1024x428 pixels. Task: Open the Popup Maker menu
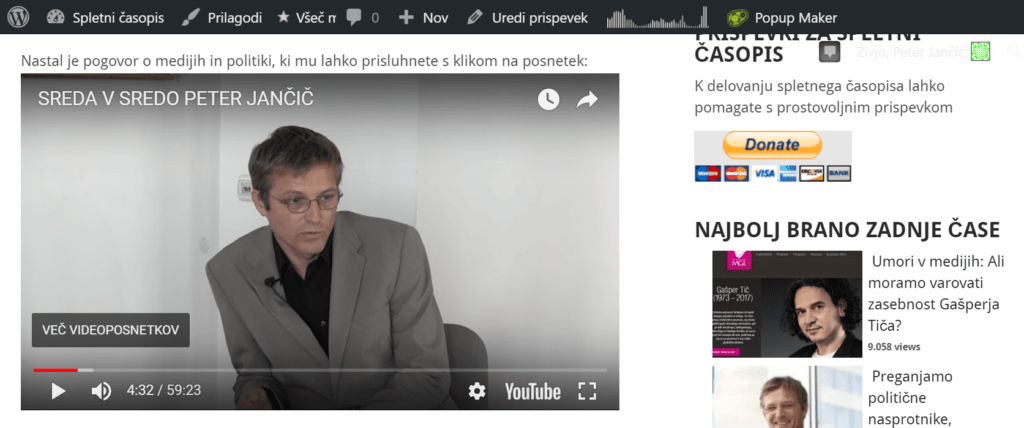(x=782, y=18)
